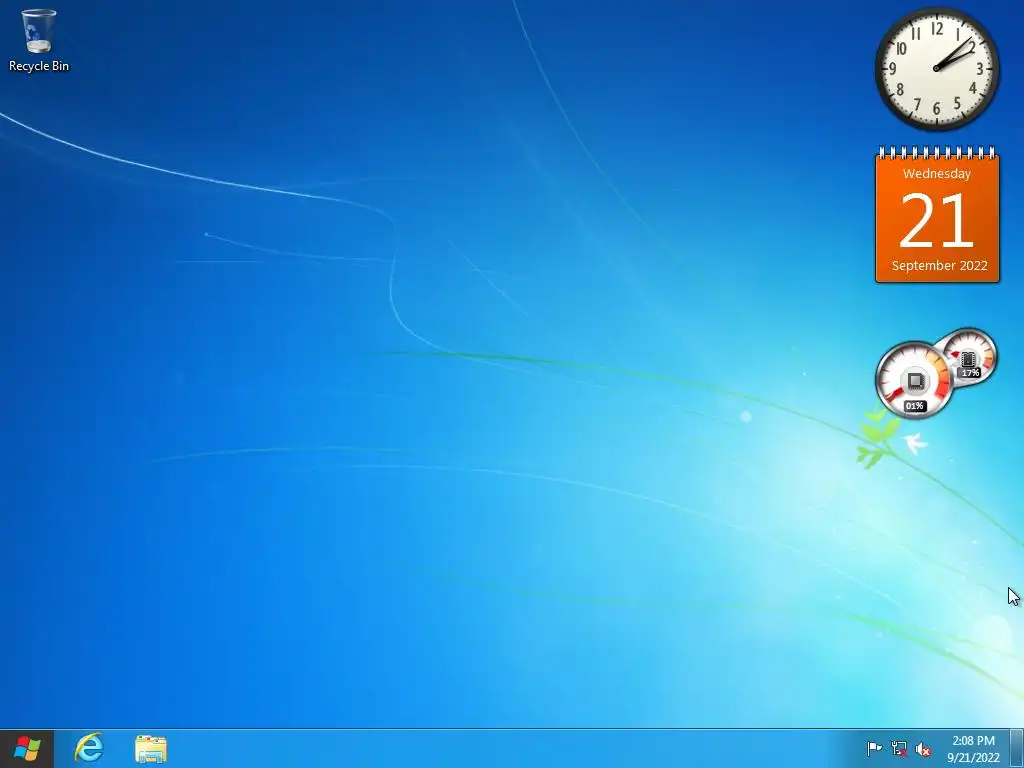
Task: Click the CPU meter gauge showing 01%
Action: coord(914,380)
